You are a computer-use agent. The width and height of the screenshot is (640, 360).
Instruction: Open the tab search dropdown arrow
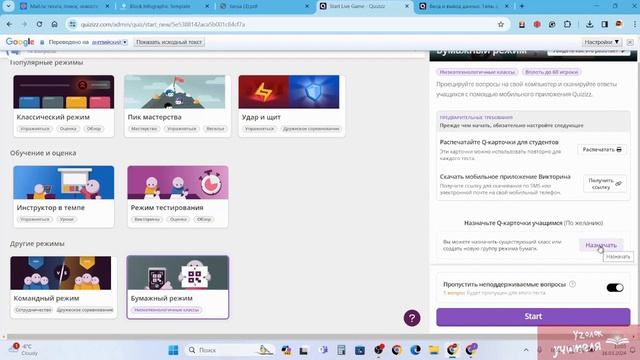pyautogui.click(x=9, y=6)
